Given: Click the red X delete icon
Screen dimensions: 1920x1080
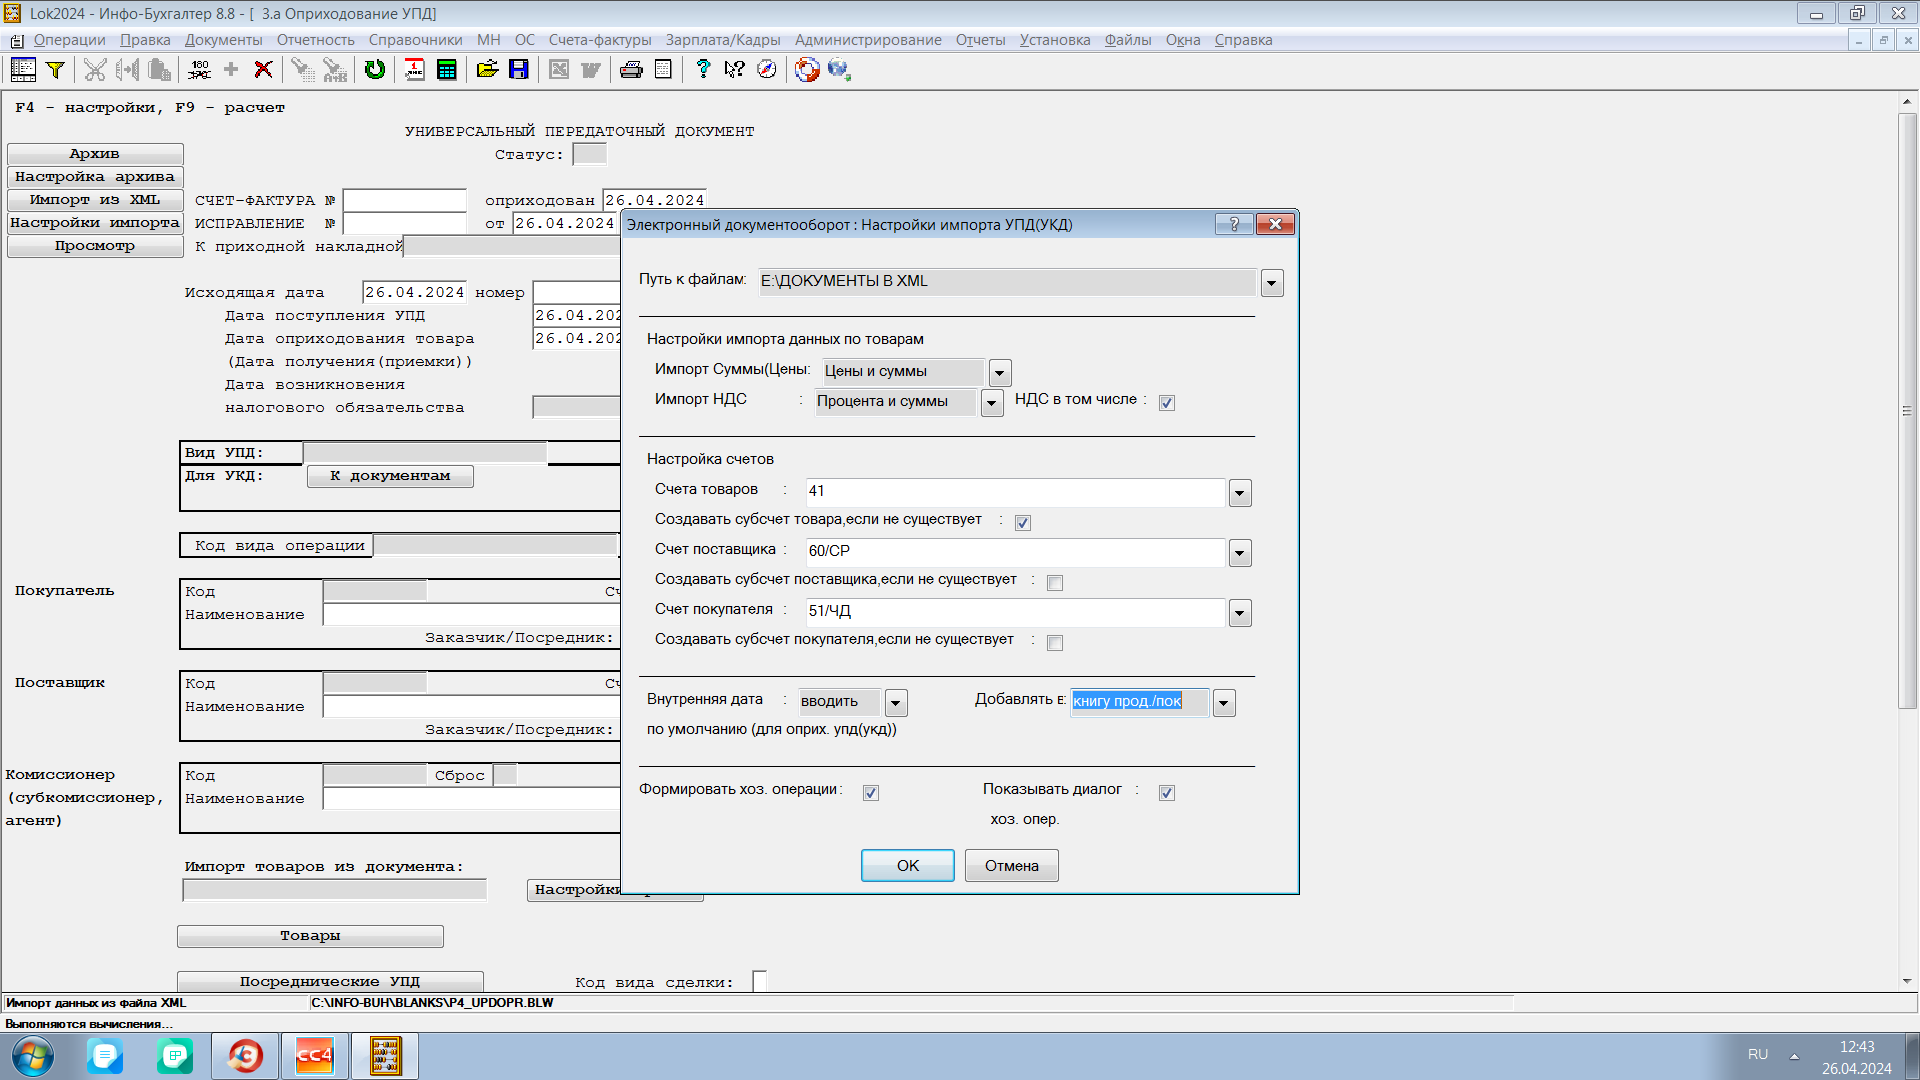Looking at the screenshot, I should click(263, 69).
